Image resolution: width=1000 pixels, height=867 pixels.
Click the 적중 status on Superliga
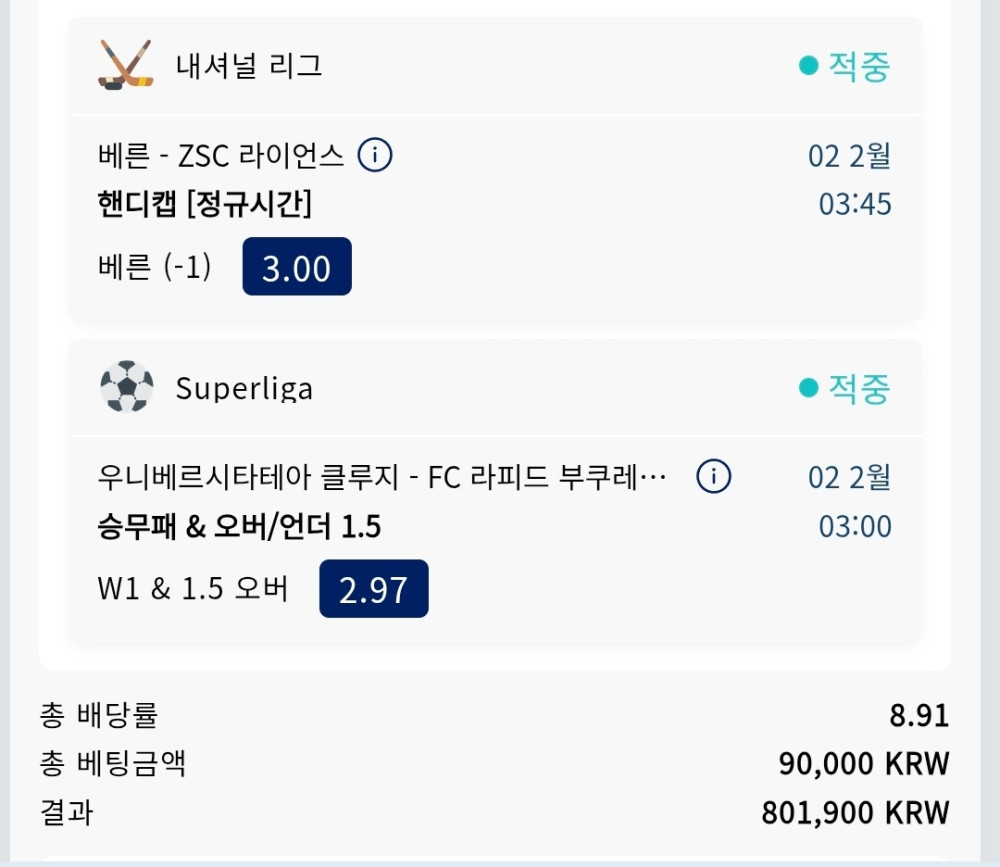(x=858, y=388)
